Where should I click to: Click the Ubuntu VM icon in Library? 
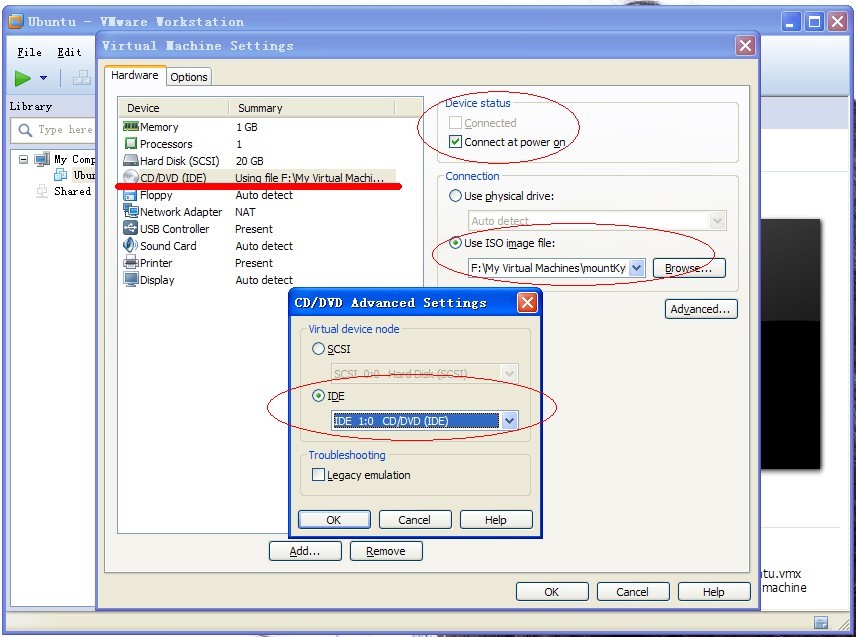click(x=60, y=175)
